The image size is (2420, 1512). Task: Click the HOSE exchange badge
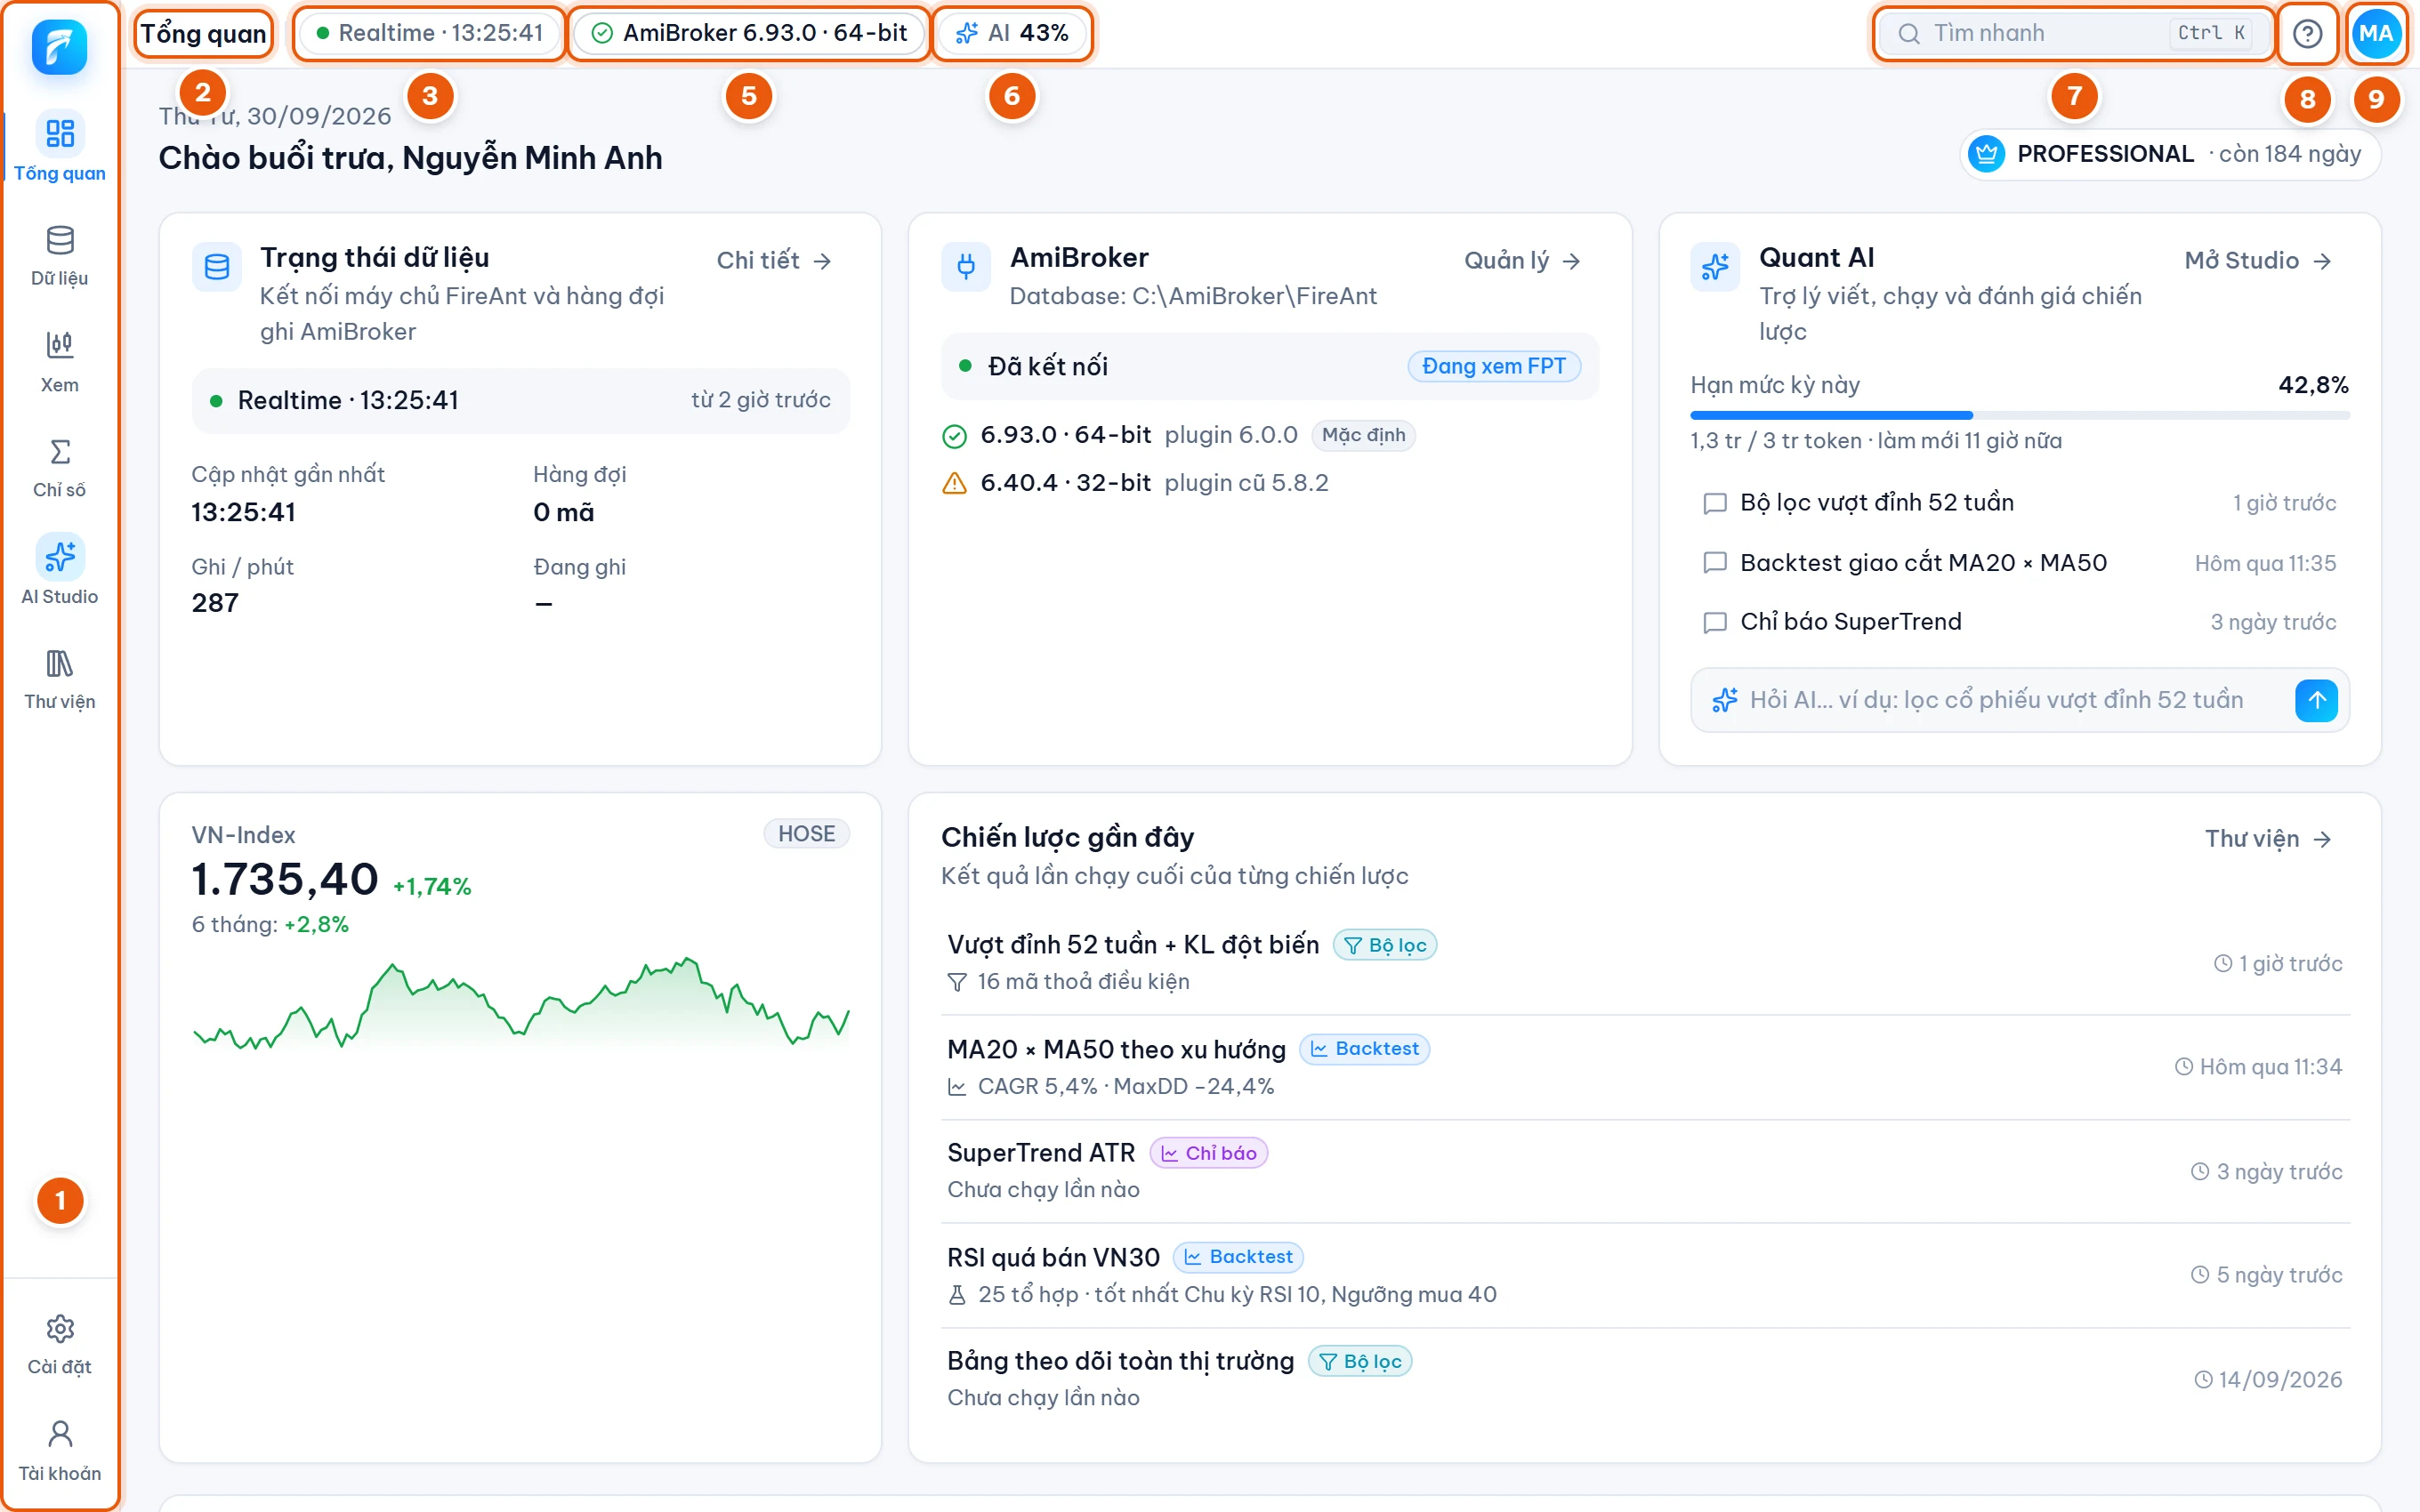pyautogui.click(x=806, y=834)
